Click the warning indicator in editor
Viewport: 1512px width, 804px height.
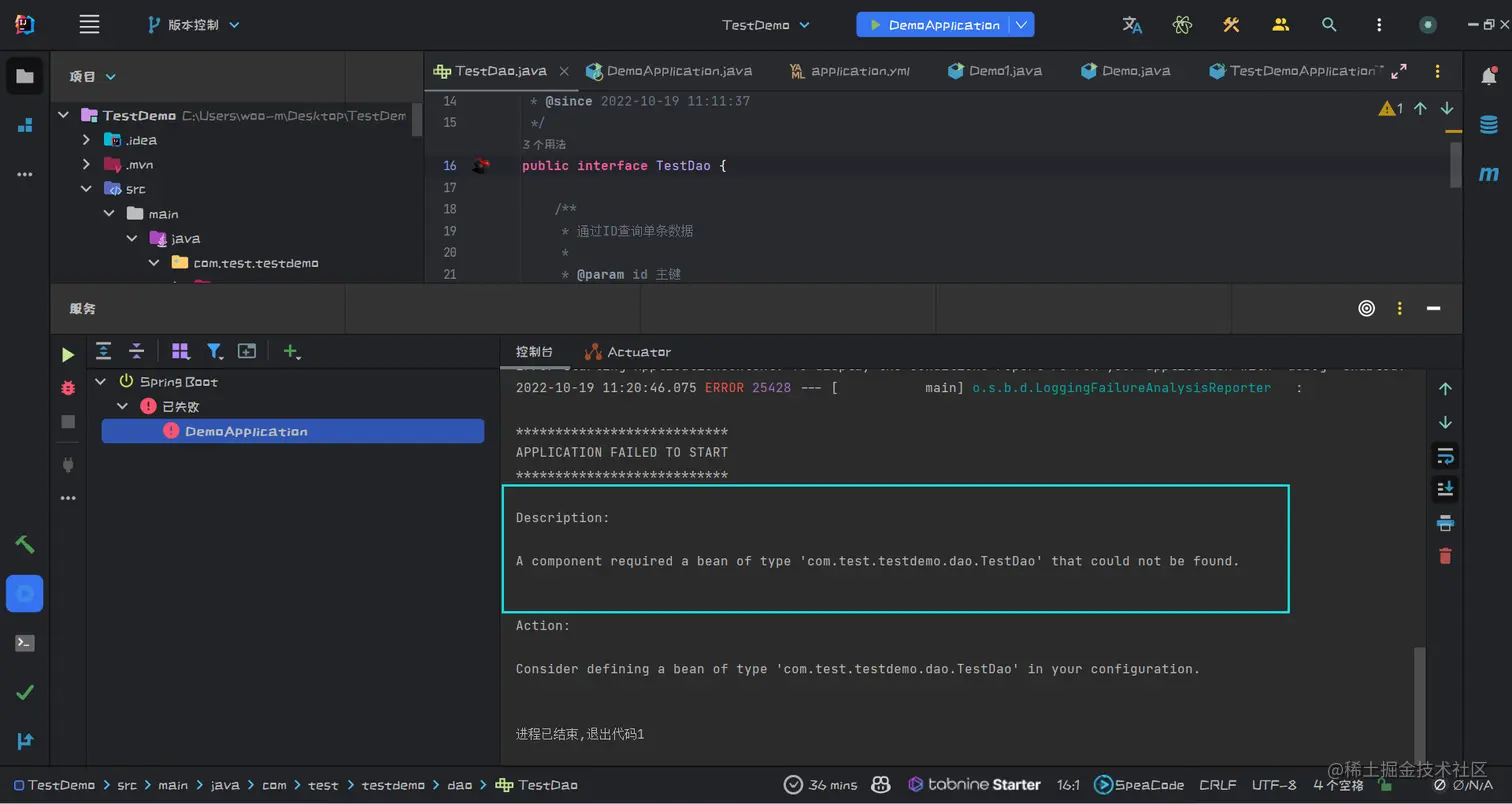[1390, 108]
